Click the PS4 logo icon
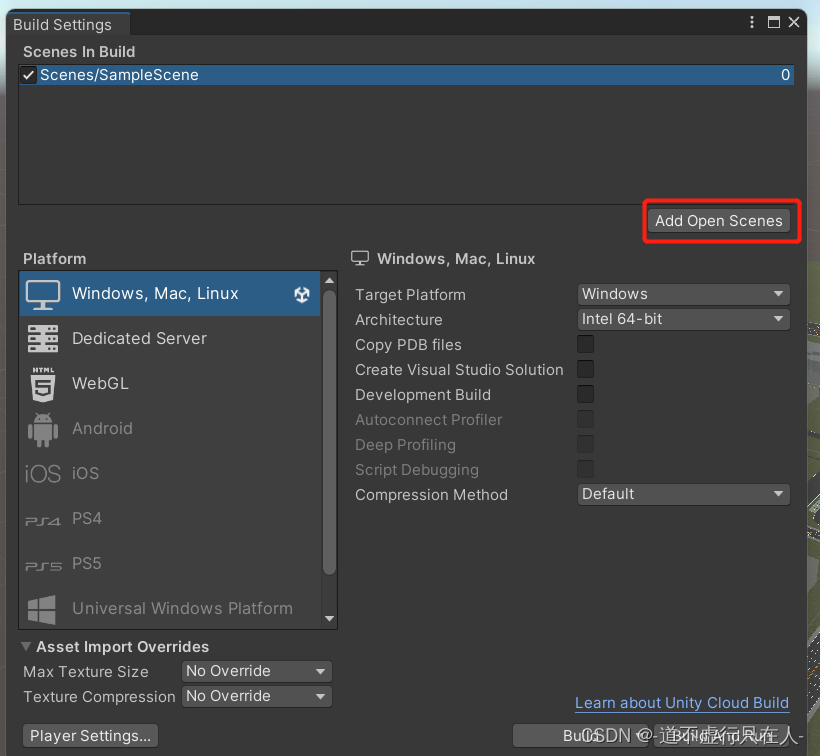This screenshot has height=756, width=820. click(43, 521)
